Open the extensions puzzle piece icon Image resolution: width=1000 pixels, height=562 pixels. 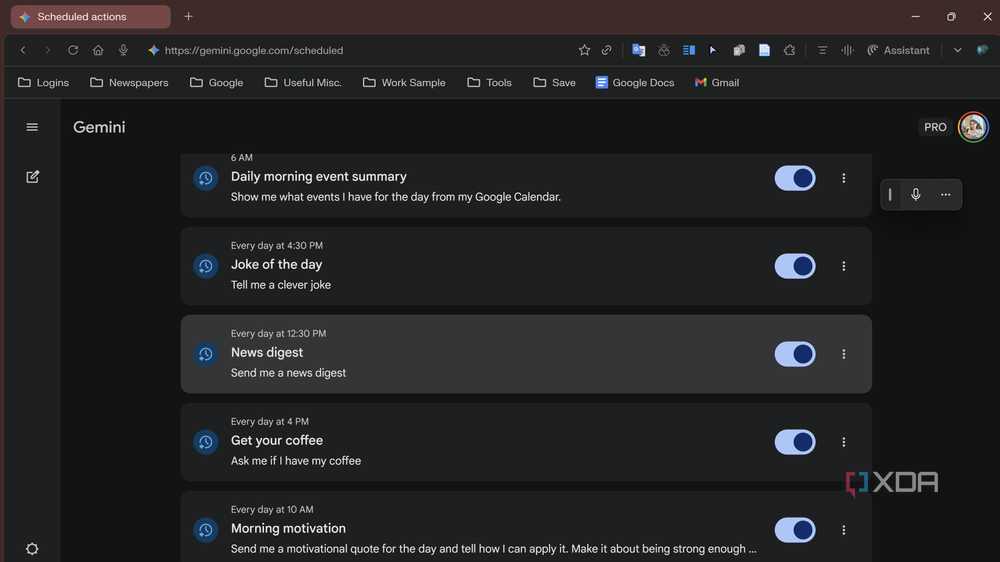click(x=790, y=50)
